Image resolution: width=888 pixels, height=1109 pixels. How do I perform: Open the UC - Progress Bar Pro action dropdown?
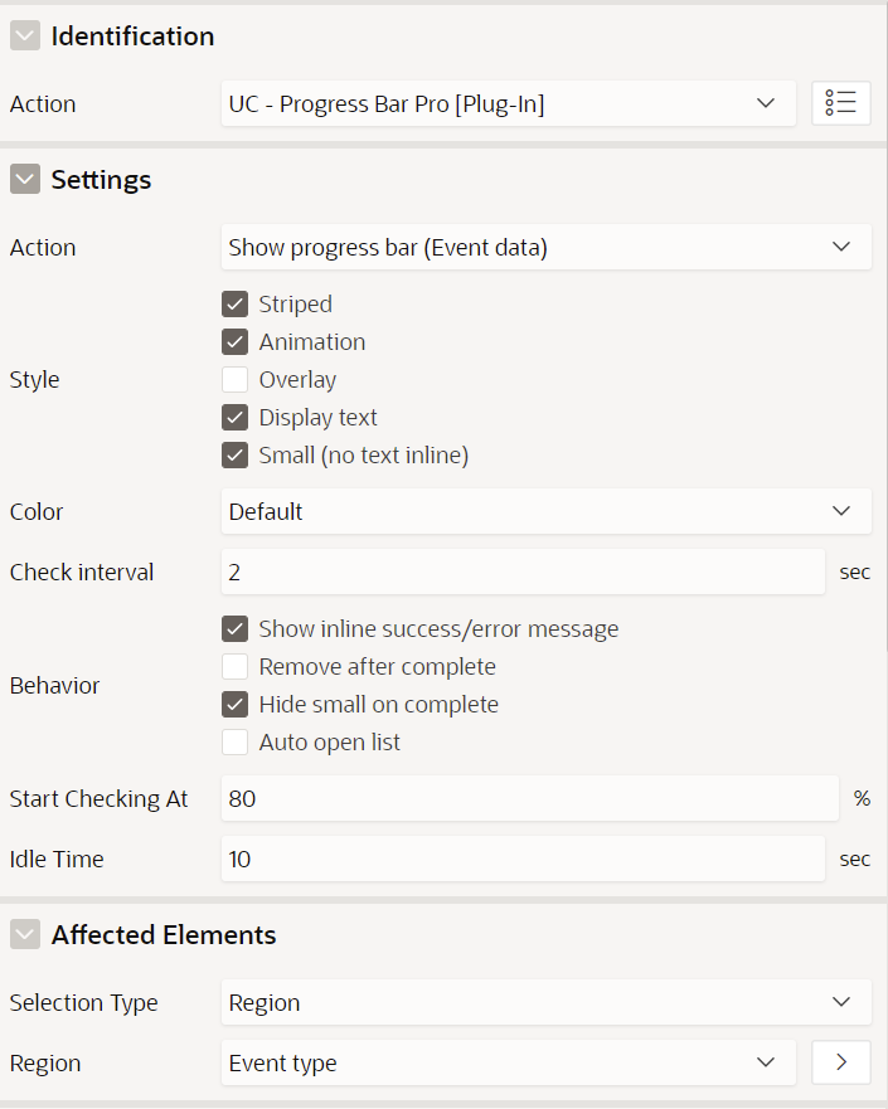pyautogui.click(x=508, y=103)
